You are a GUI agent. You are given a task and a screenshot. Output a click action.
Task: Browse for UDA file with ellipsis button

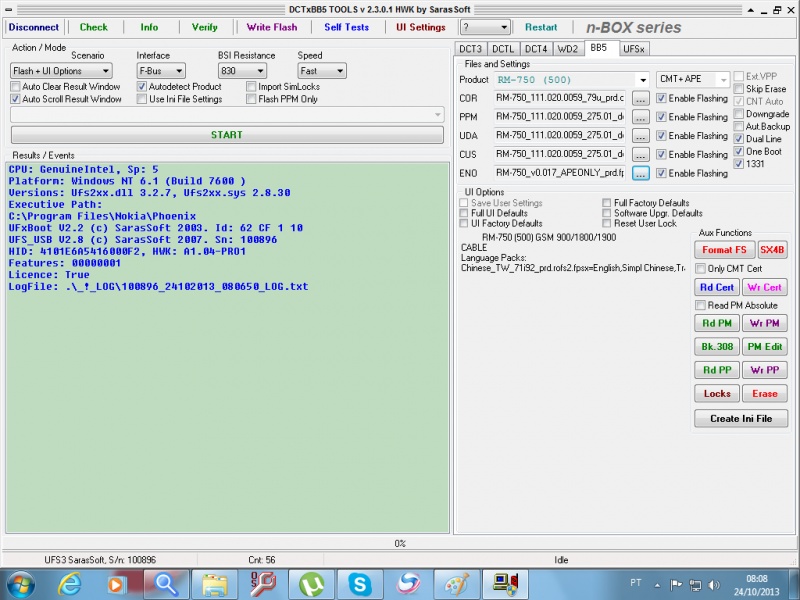(x=640, y=136)
